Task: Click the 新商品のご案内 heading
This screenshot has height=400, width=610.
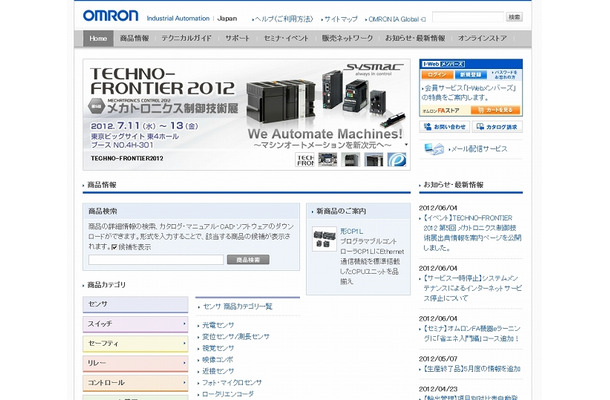Action: (341, 211)
